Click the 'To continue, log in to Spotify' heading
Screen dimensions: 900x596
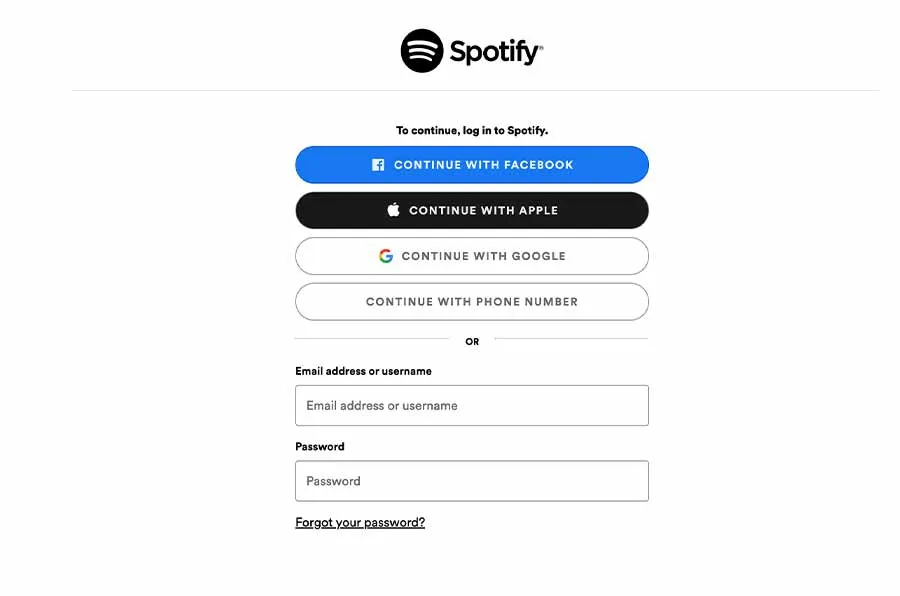tap(472, 130)
